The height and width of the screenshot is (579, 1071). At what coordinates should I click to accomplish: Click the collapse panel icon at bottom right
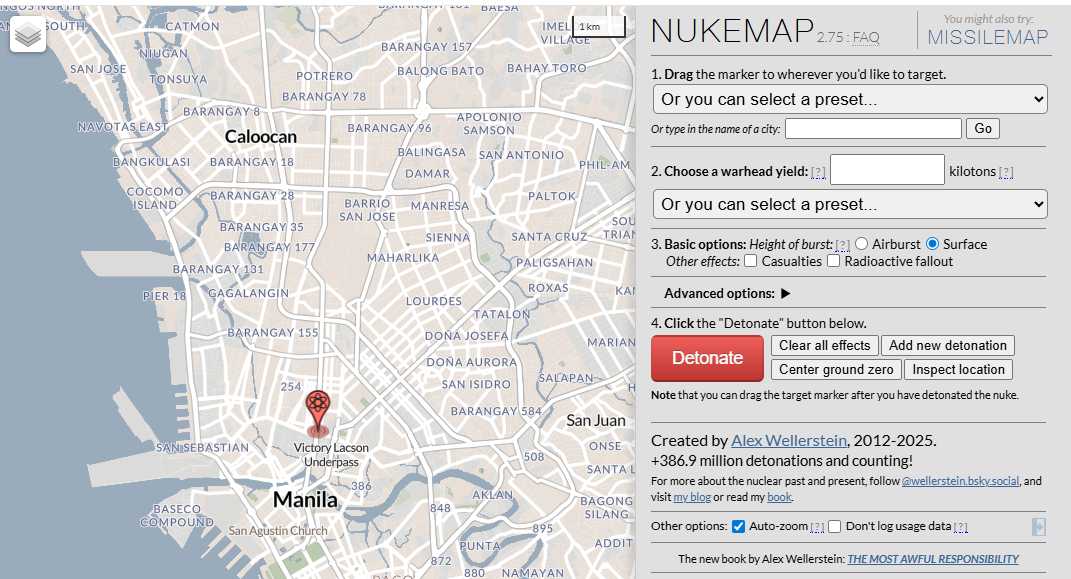tap(1039, 527)
